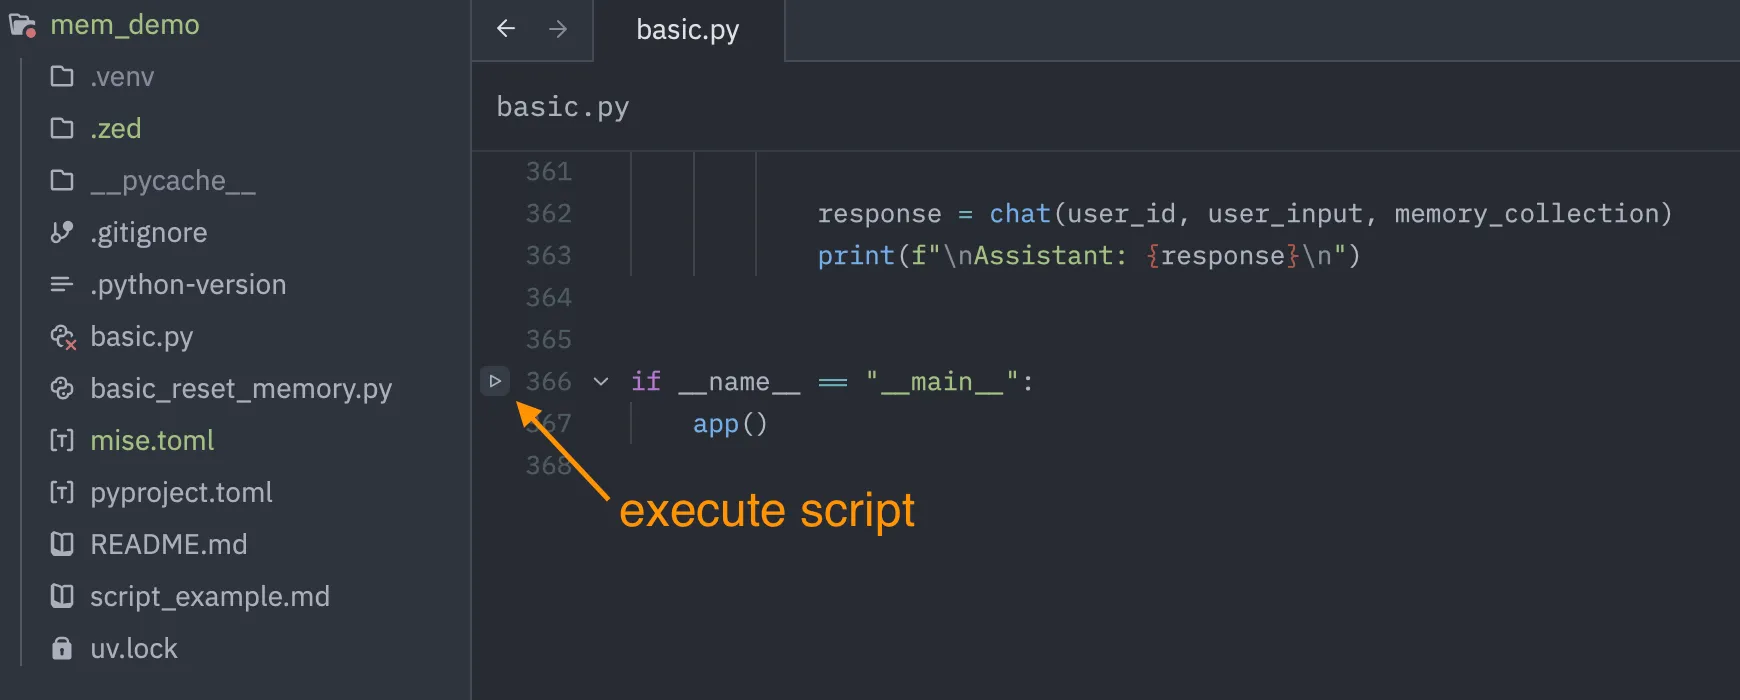The image size is (1740, 700).
Task: Go forward with the right arrow
Action: point(558,29)
